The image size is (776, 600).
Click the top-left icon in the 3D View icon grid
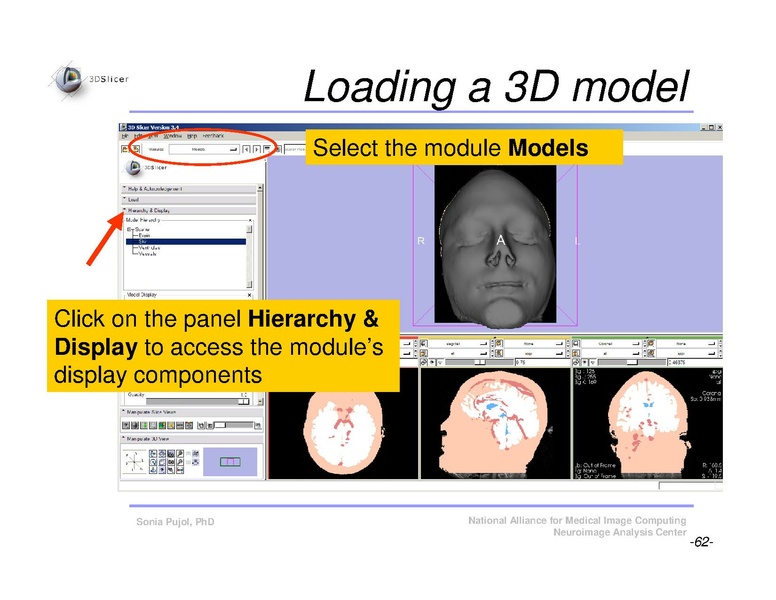pyautogui.click(x=153, y=453)
